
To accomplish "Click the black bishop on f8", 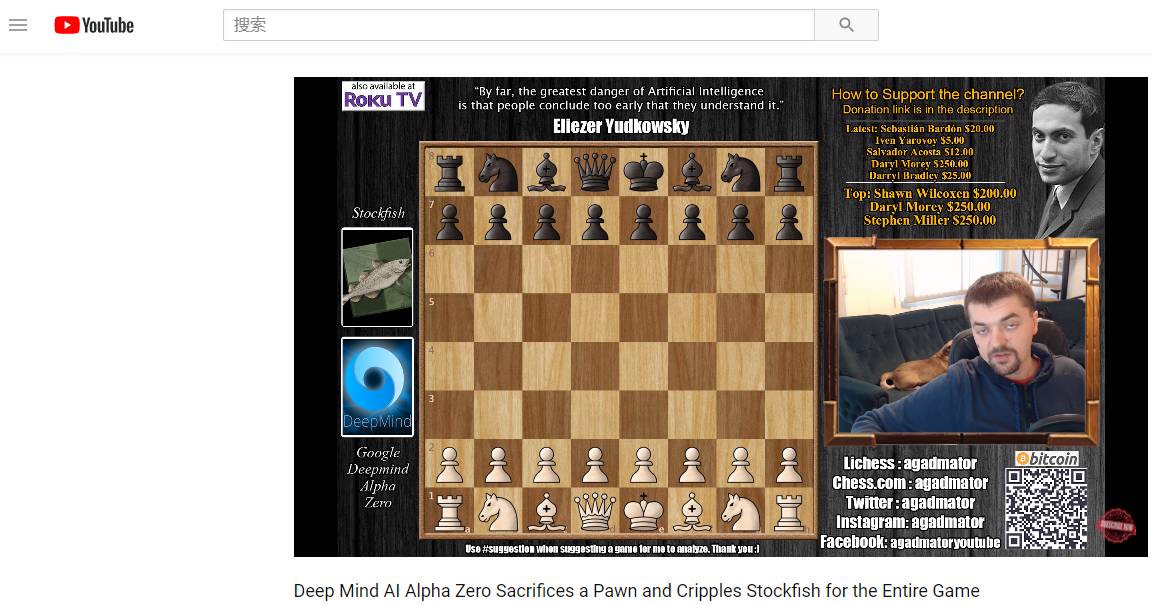I will (692, 173).
